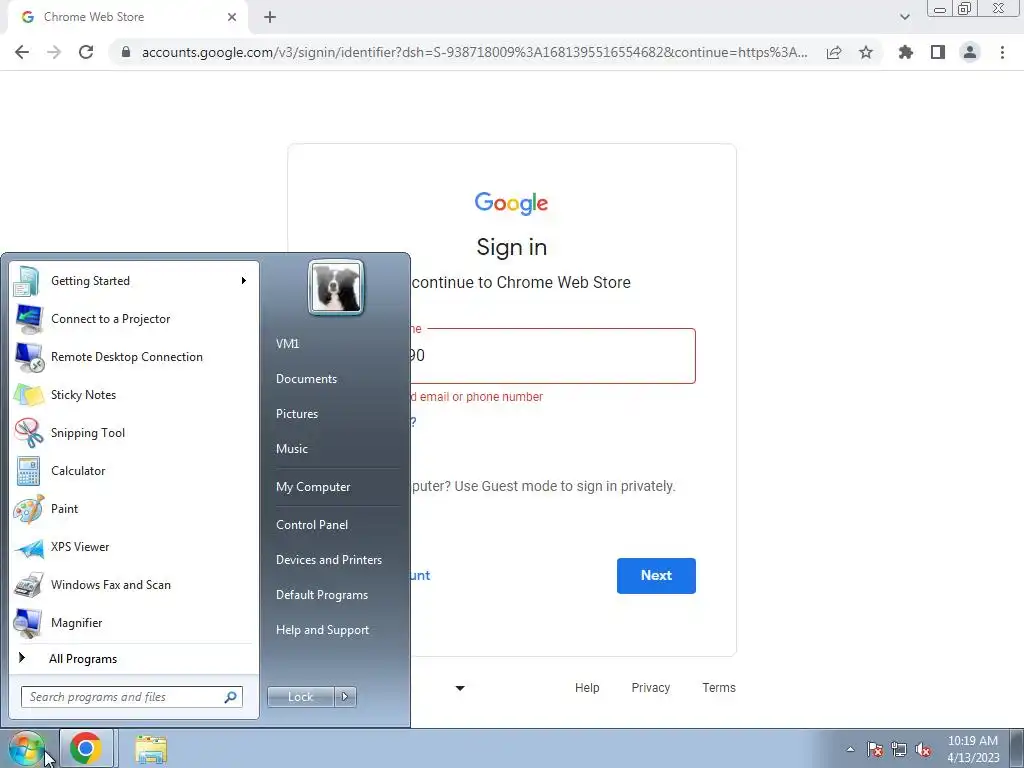Click the Action Center flag tray icon
1024x768 pixels.
(875, 749)
